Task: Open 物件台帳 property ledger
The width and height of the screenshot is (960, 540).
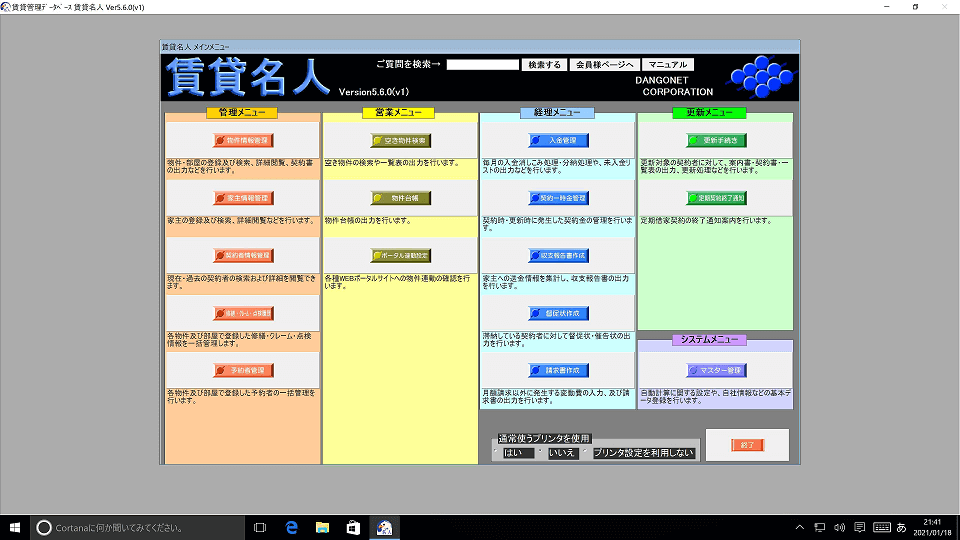Action: [x=400, y=198]
